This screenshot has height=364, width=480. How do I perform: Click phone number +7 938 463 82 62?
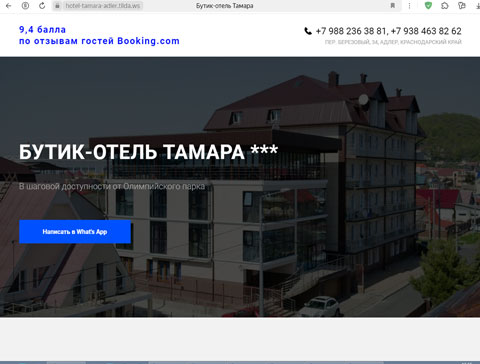point(426,31)
